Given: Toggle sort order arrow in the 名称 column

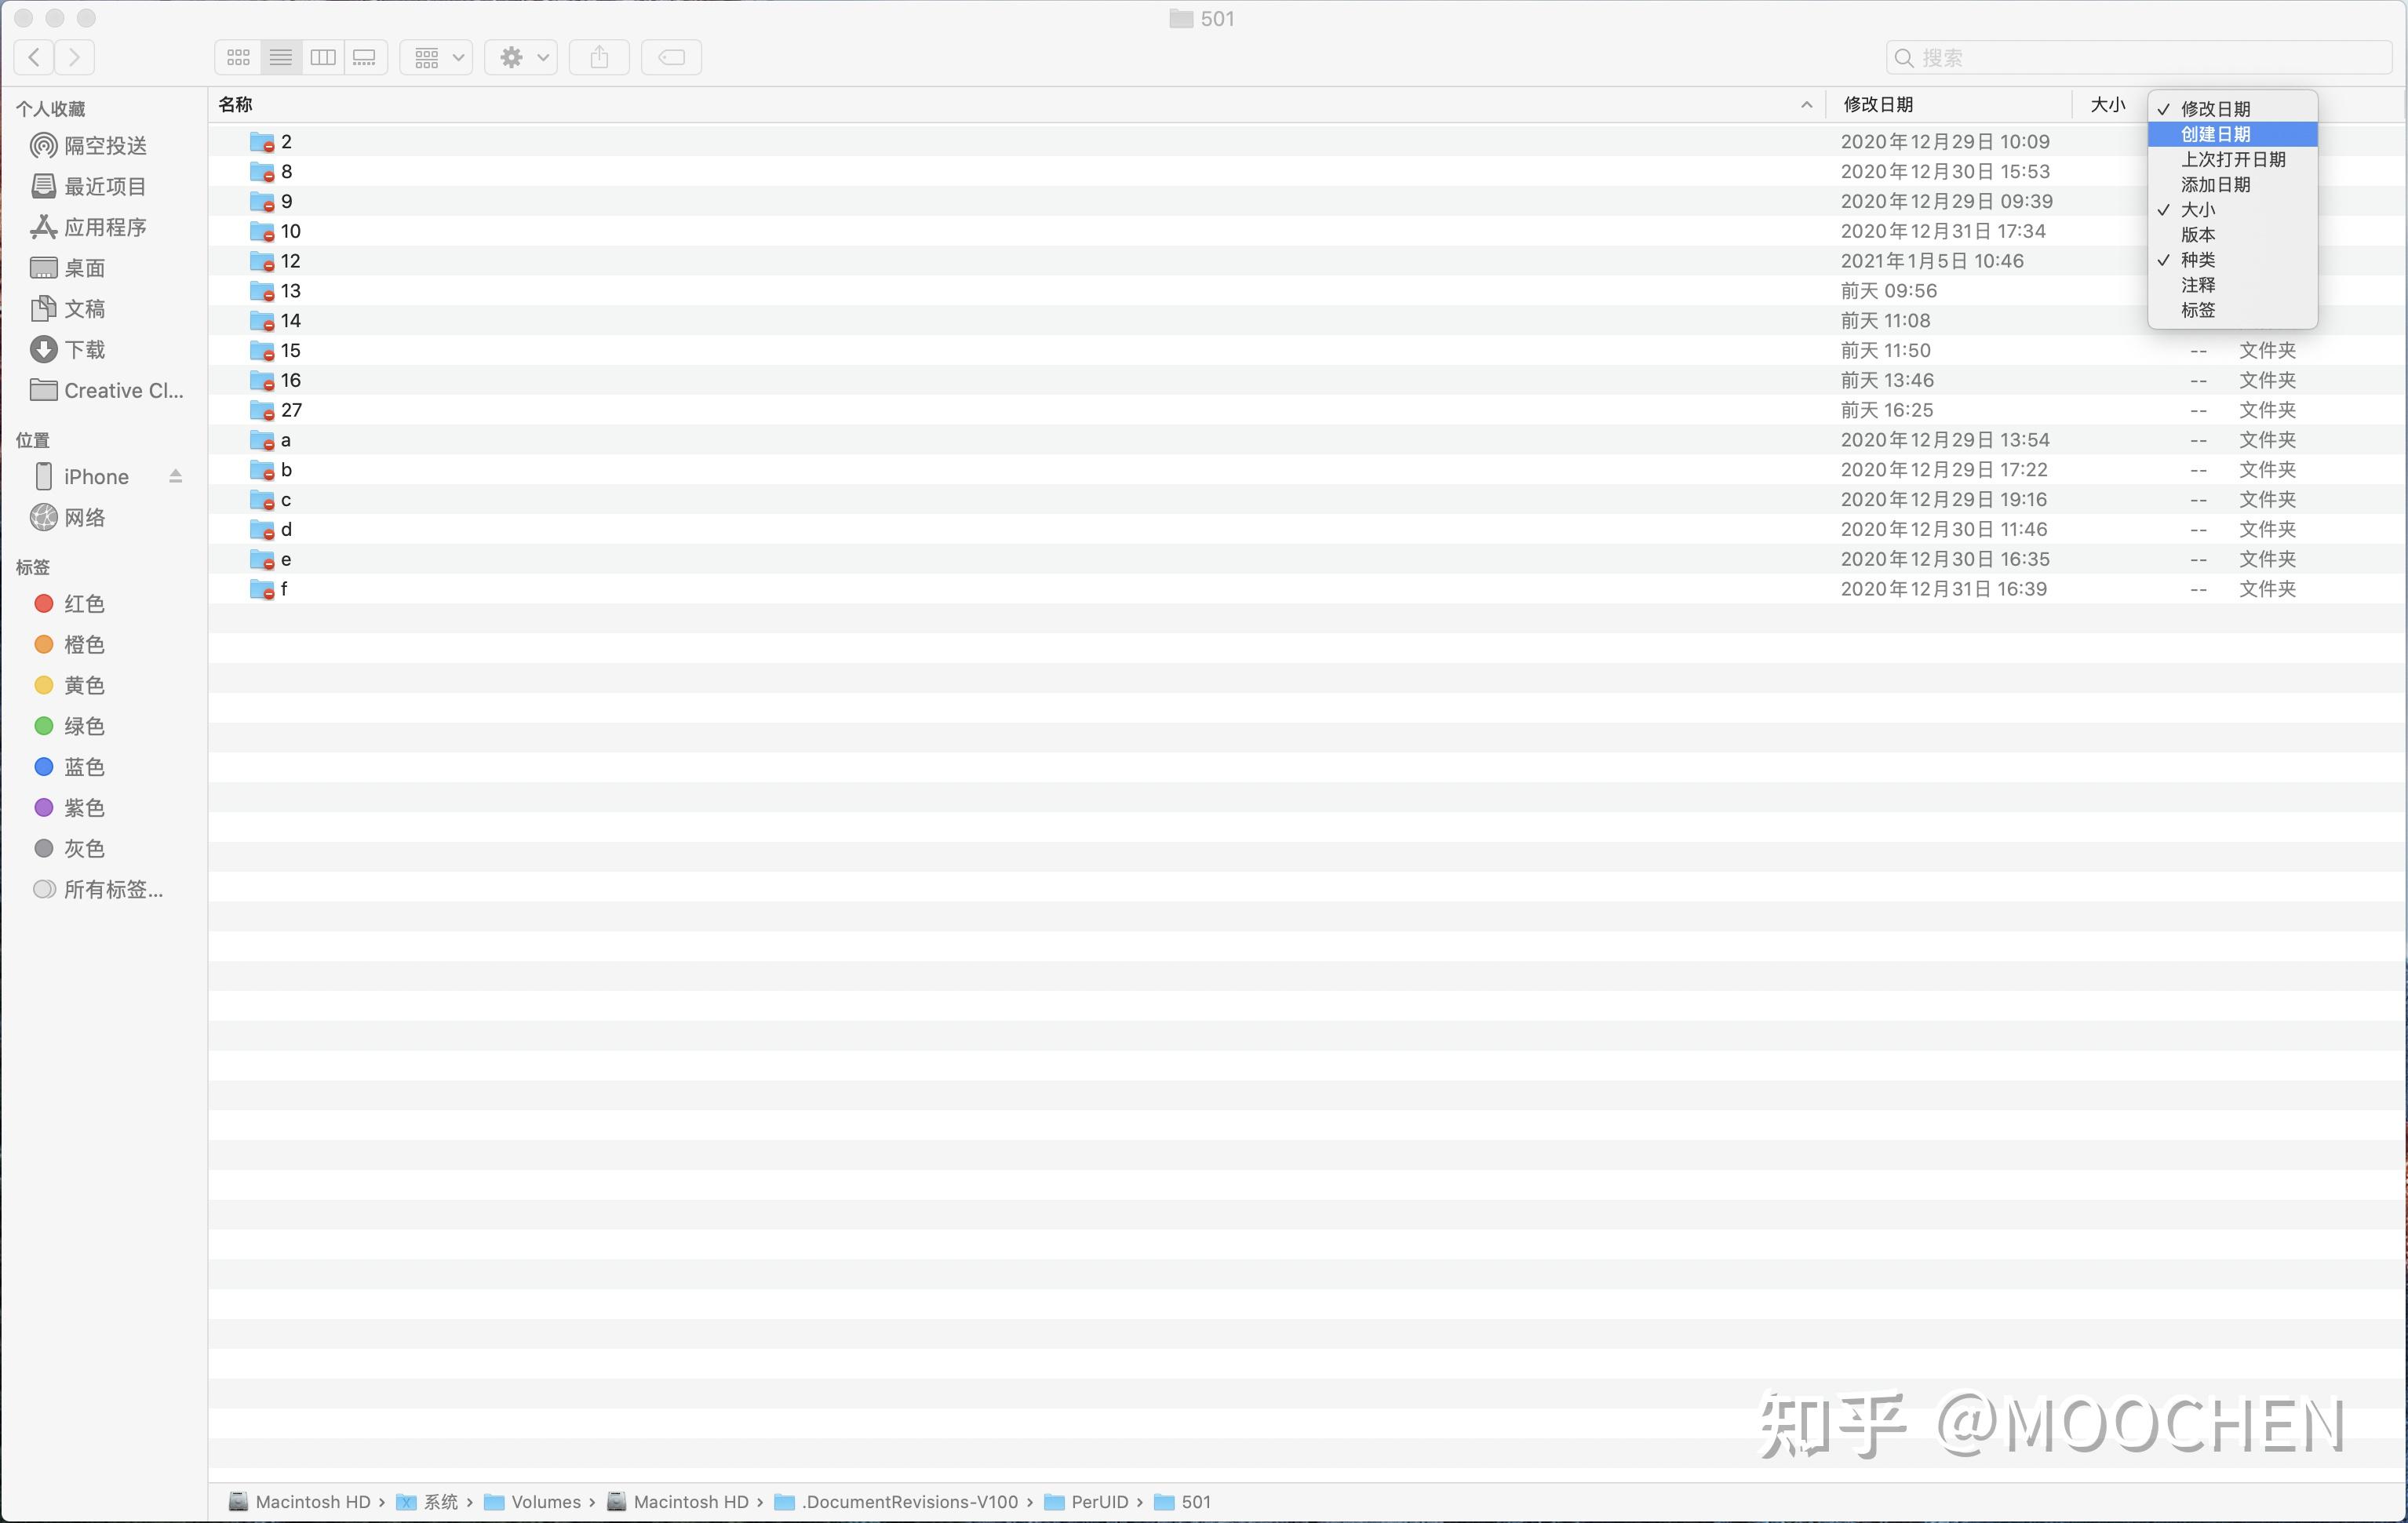Looking at the screenshot, I should click(x=1806, y=105).
